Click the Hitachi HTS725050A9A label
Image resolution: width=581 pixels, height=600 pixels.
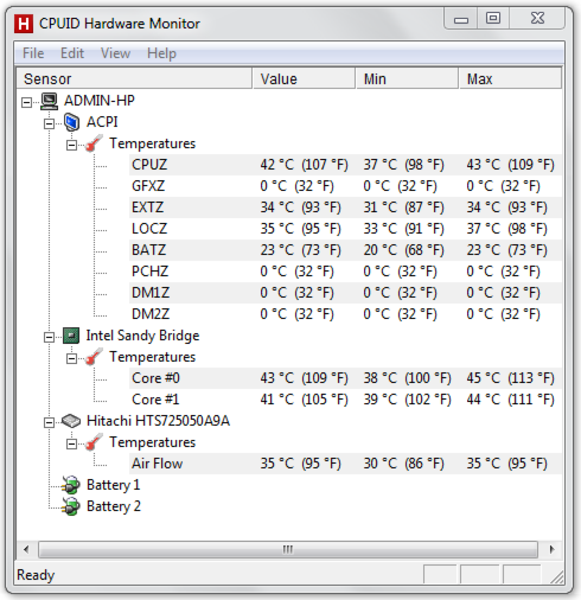click(158, 421)
